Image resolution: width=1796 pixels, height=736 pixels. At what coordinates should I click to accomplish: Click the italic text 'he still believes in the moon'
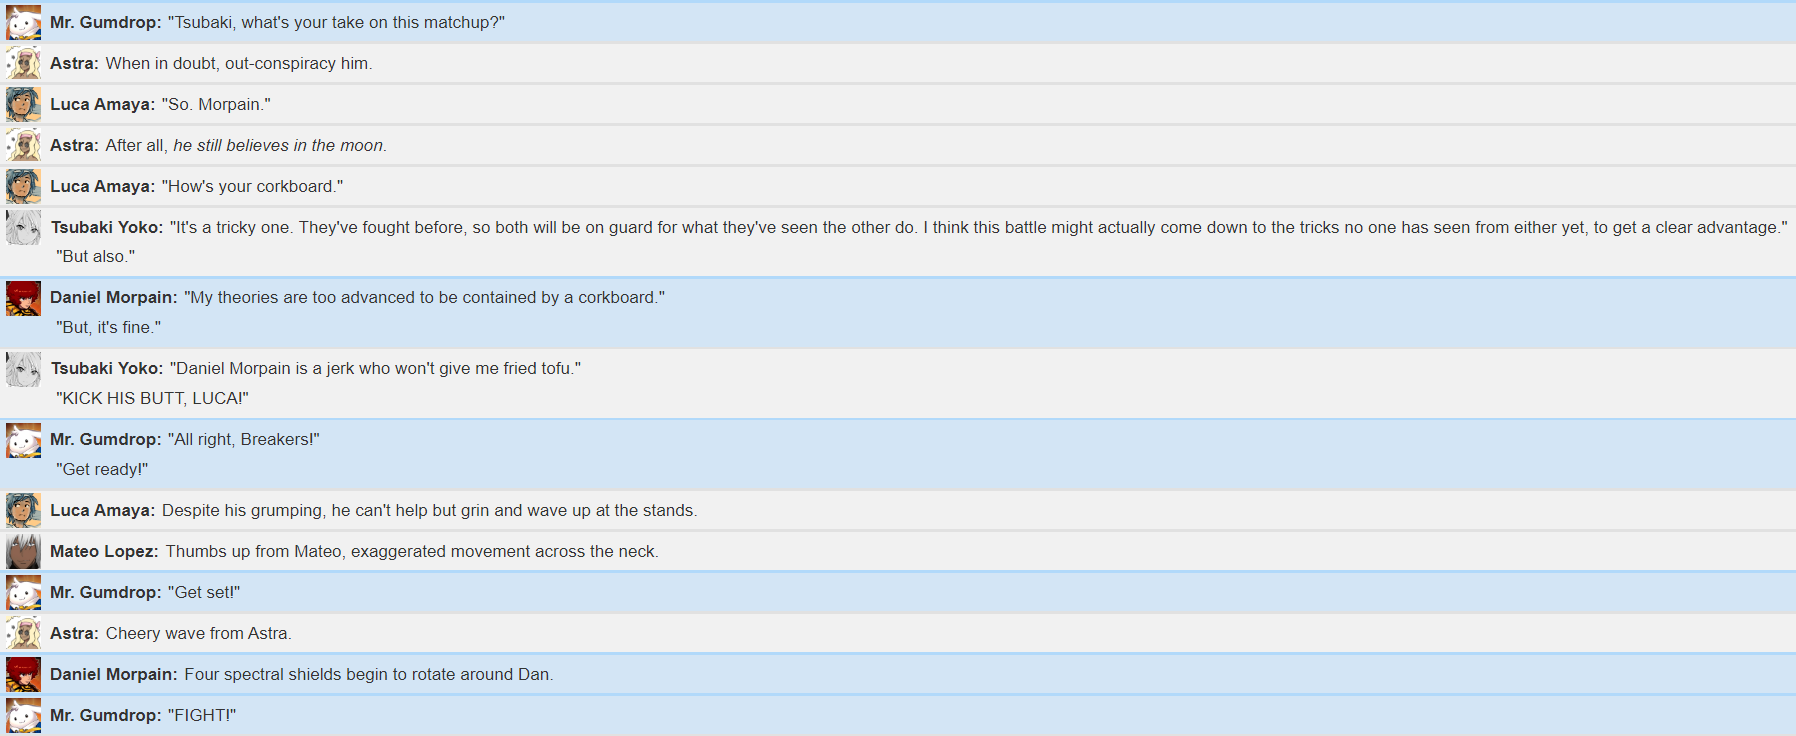pyautogui.click(x=278, y=146)
